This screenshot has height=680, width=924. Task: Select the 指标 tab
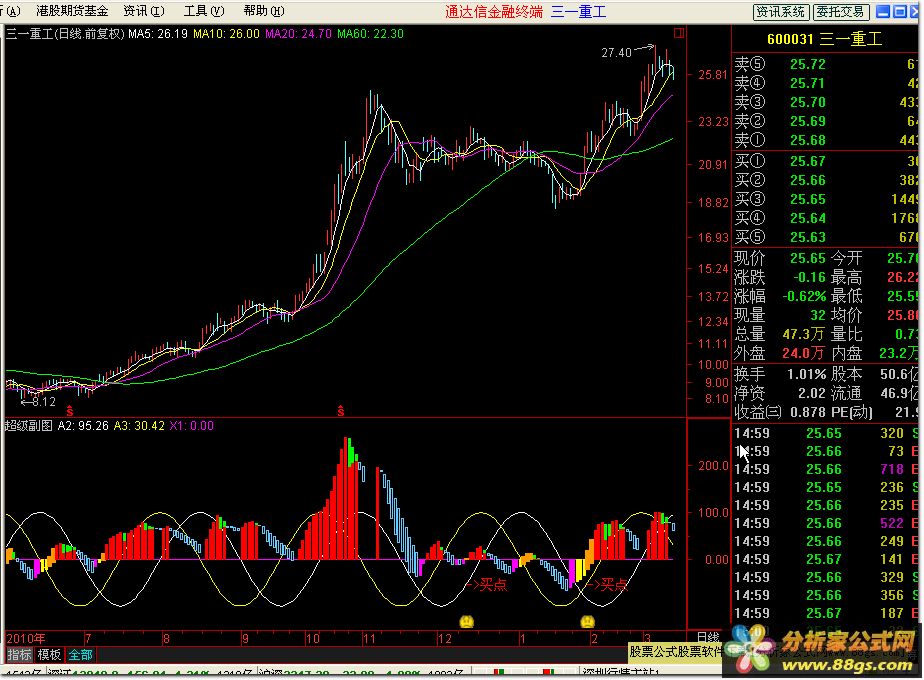tap(19, 654)
